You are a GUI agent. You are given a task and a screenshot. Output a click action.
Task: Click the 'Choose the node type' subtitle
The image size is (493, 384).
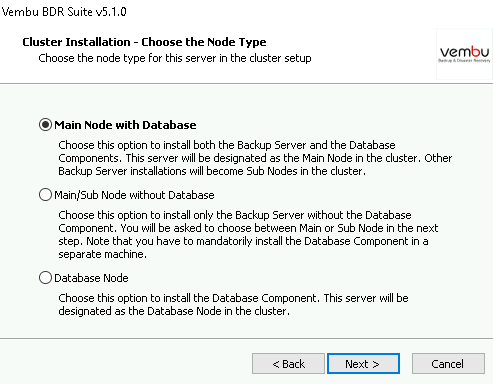[175, 58]
